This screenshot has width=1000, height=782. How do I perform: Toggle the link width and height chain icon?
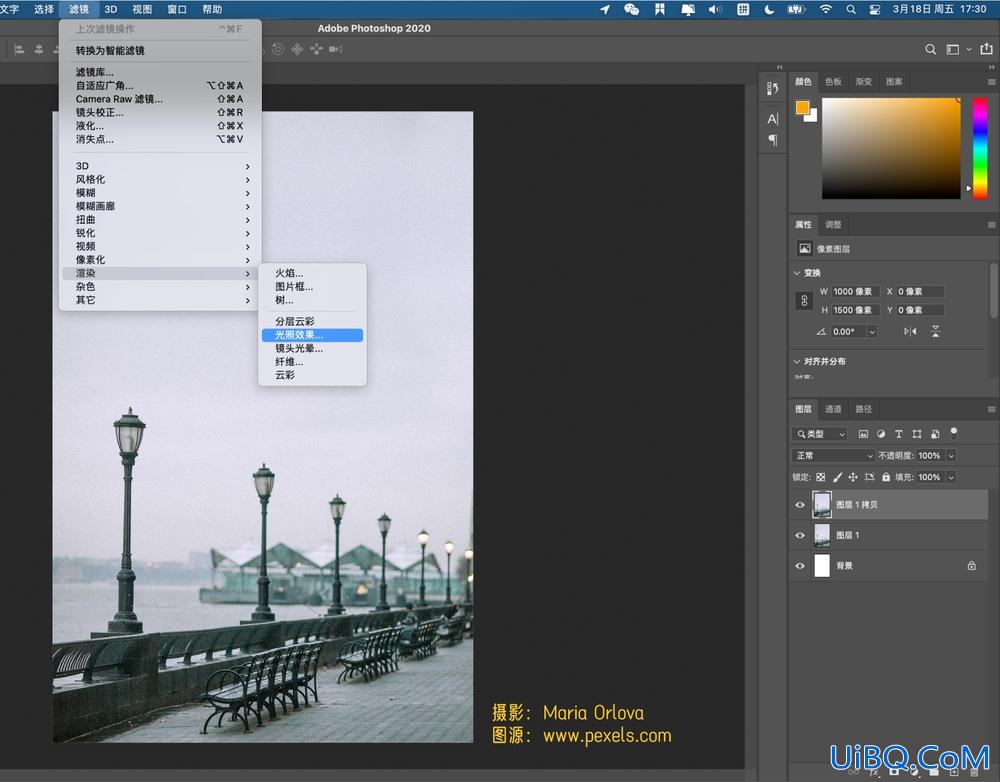(804, 301)
